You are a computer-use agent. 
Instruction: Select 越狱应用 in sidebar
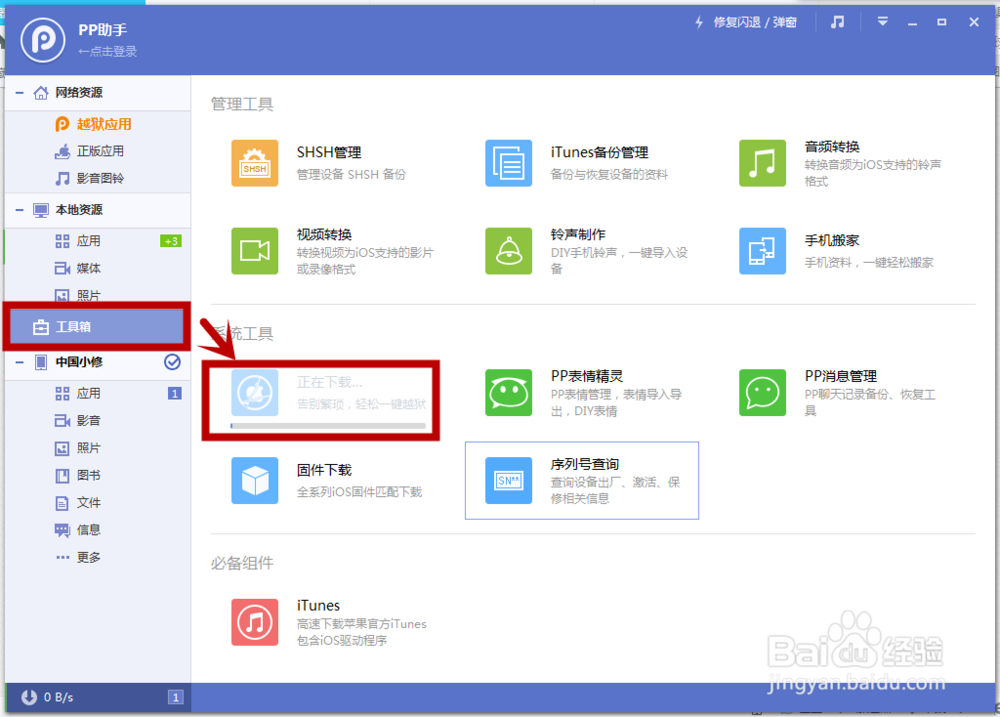point(105,124)
